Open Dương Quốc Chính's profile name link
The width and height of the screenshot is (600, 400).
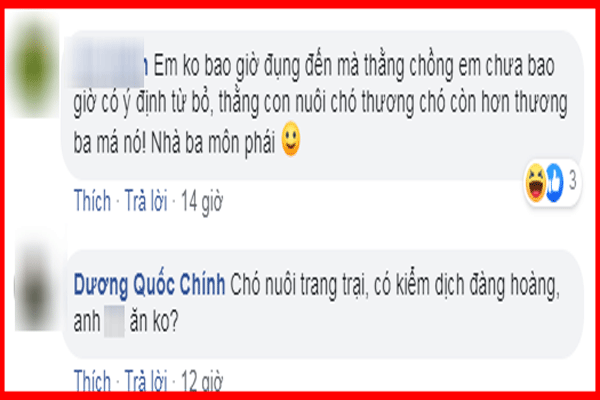click(149, 285)
